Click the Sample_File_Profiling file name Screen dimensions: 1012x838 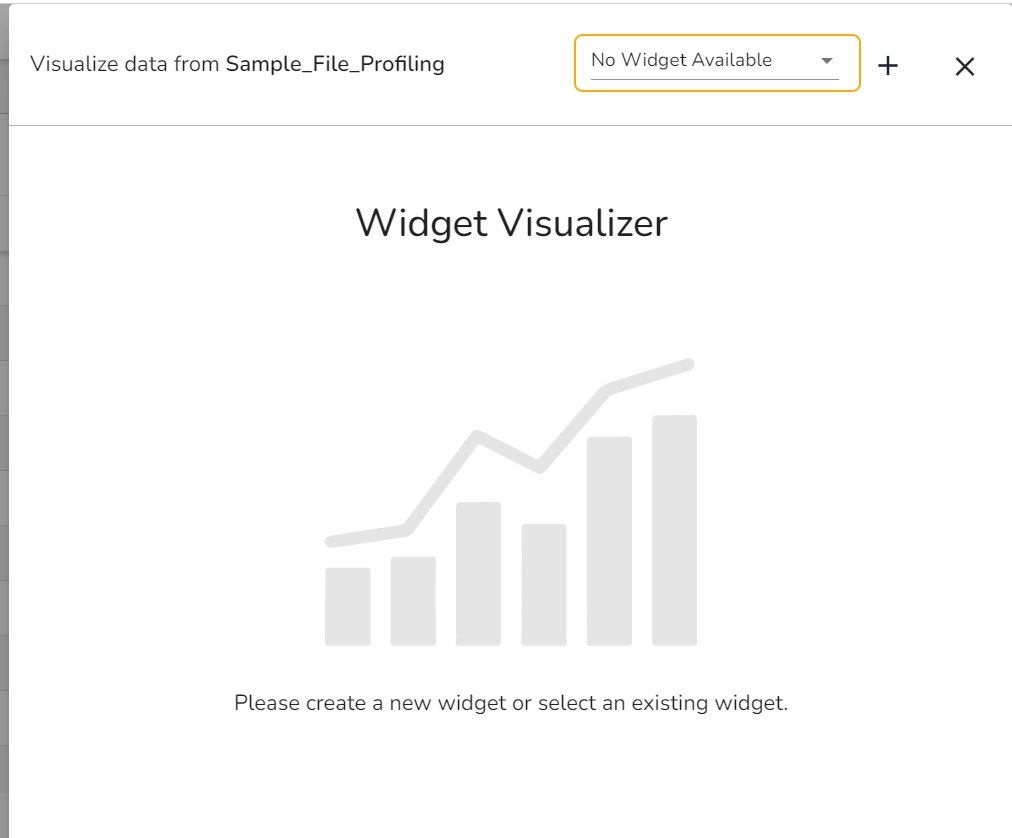tap(335, 64)
